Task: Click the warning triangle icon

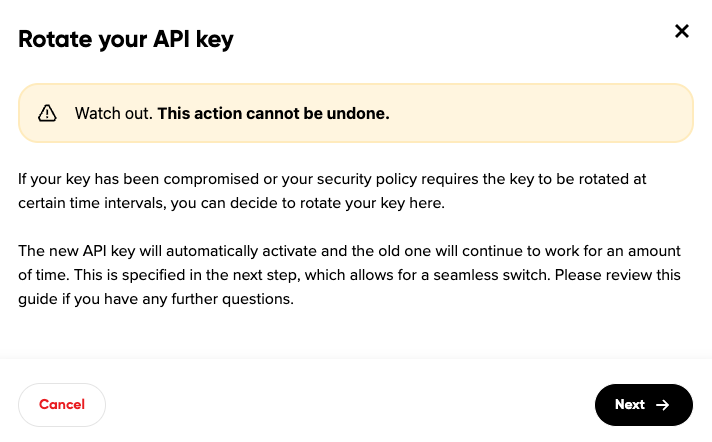Action: click(x=47, y=113)
